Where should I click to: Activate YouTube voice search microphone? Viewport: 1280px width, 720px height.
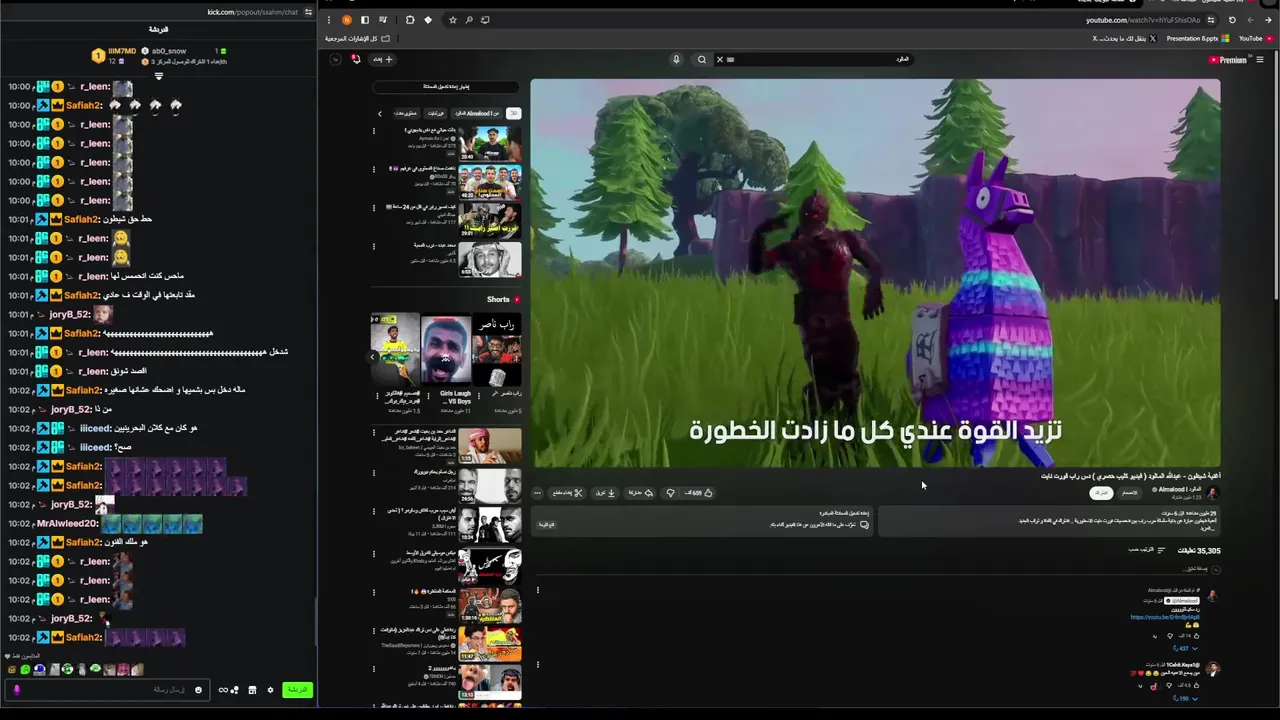676,59
